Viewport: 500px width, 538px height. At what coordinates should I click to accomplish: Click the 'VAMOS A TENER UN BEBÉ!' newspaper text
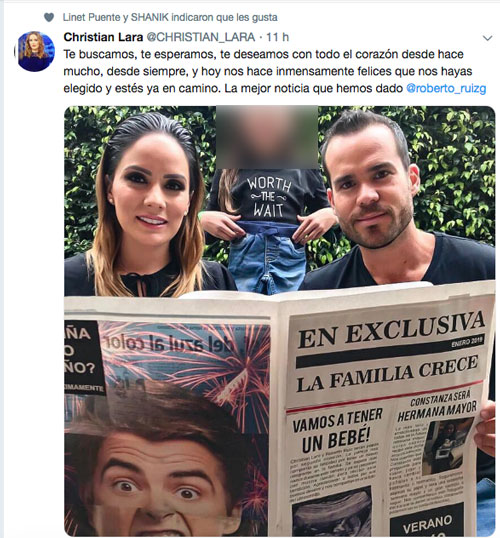coord(336,430)
